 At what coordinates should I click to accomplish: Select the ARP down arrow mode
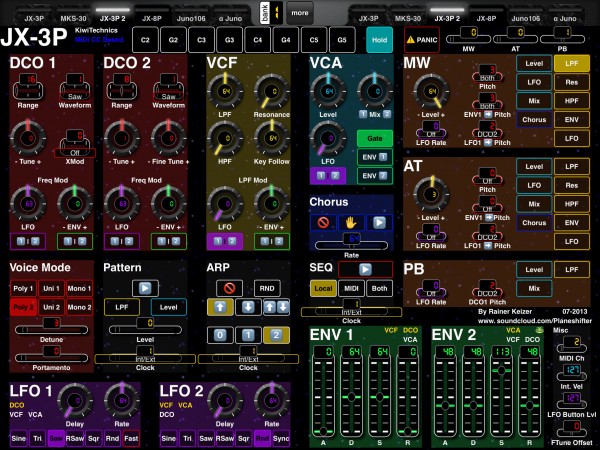(248, 307)
